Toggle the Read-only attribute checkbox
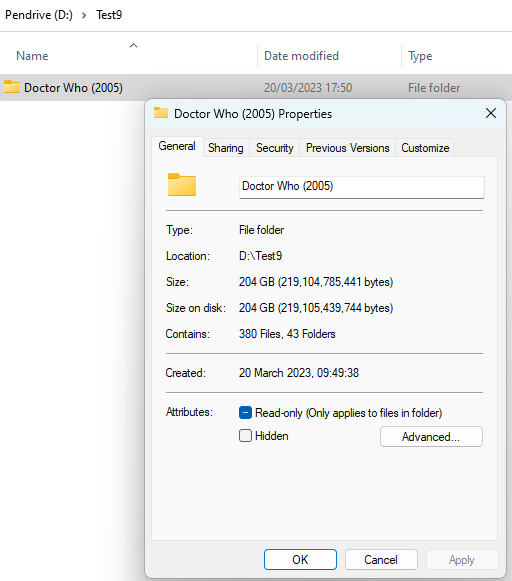 (x=245, y=412)
